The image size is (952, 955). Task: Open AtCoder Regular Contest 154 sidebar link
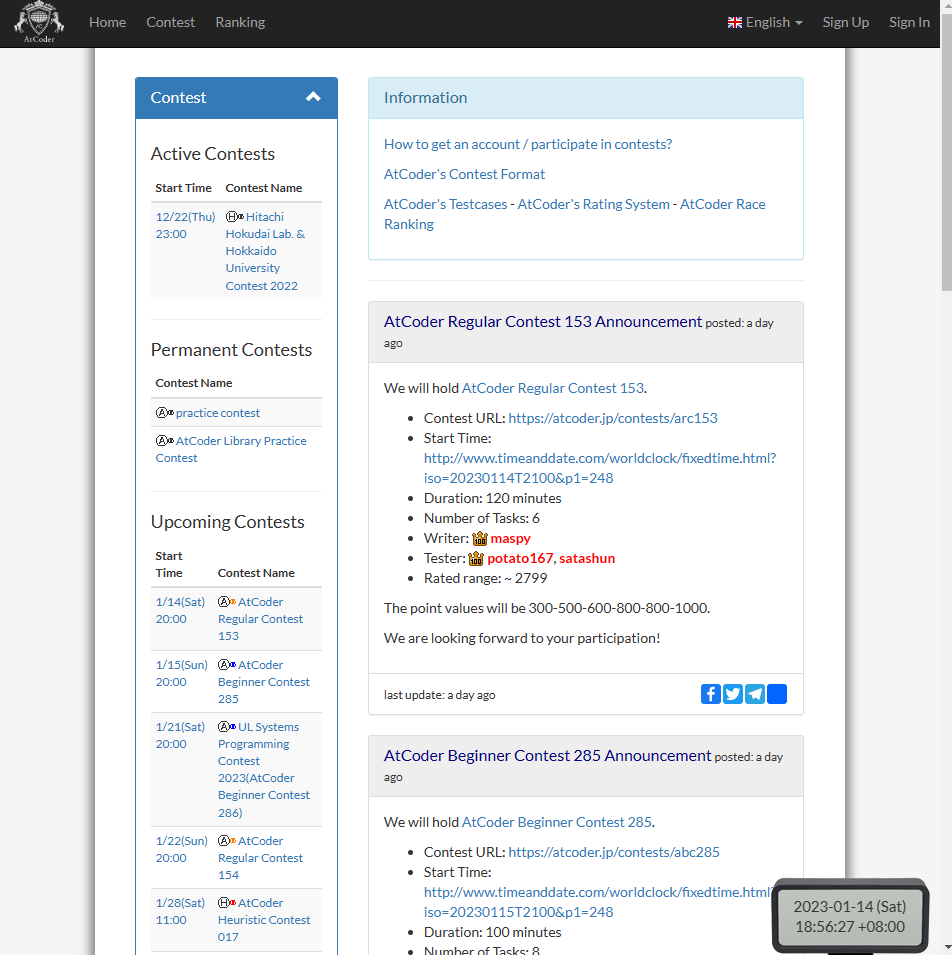[x=261, y=858]
